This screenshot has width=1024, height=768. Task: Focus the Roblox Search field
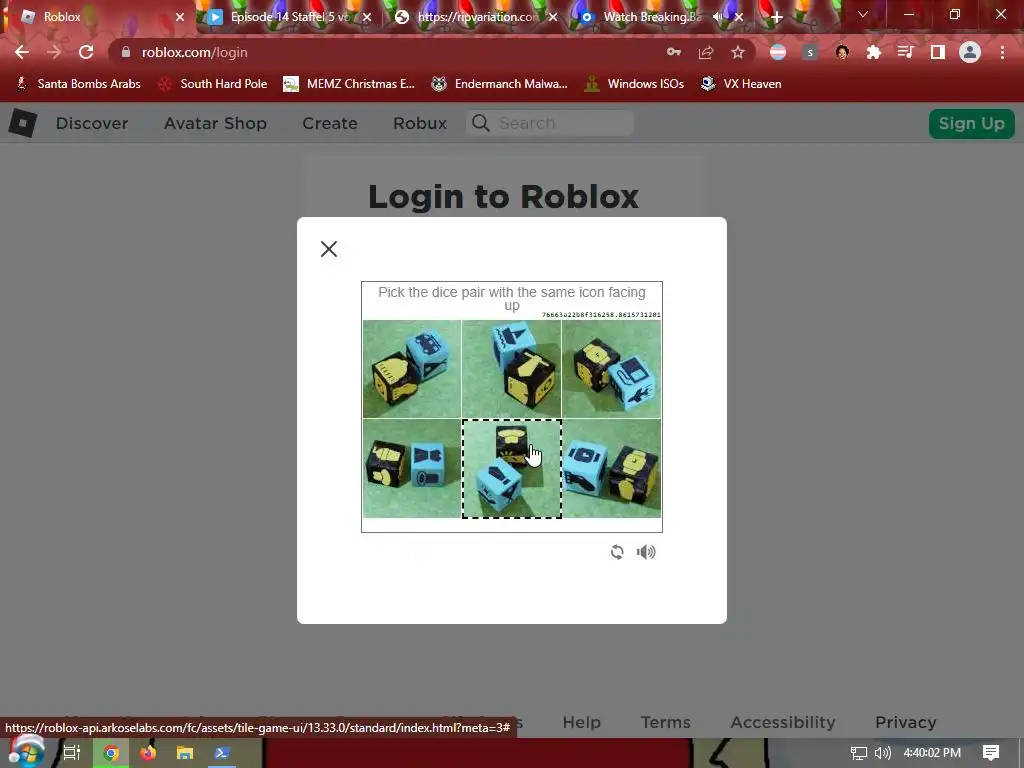550,123
